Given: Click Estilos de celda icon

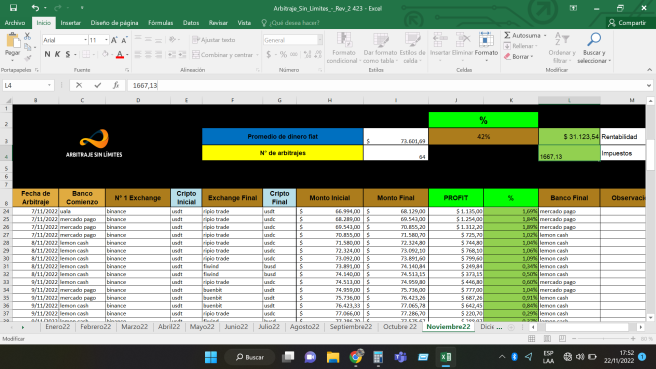Looking at the screenshot, I should point(412,41).
